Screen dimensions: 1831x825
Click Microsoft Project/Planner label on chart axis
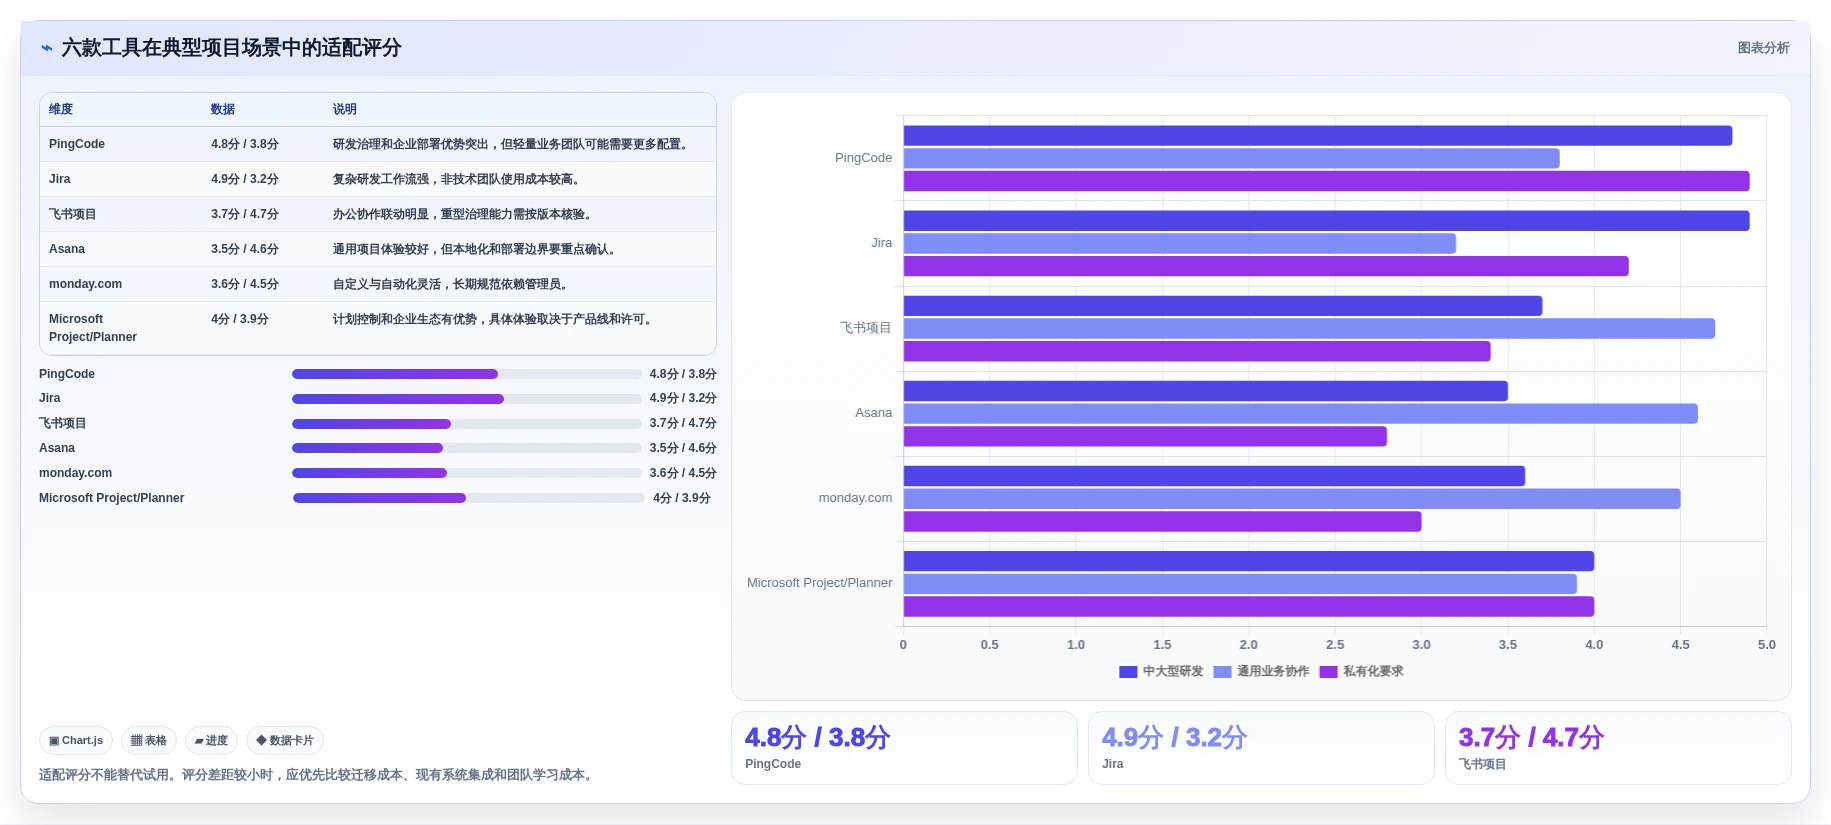click(819, 583)
